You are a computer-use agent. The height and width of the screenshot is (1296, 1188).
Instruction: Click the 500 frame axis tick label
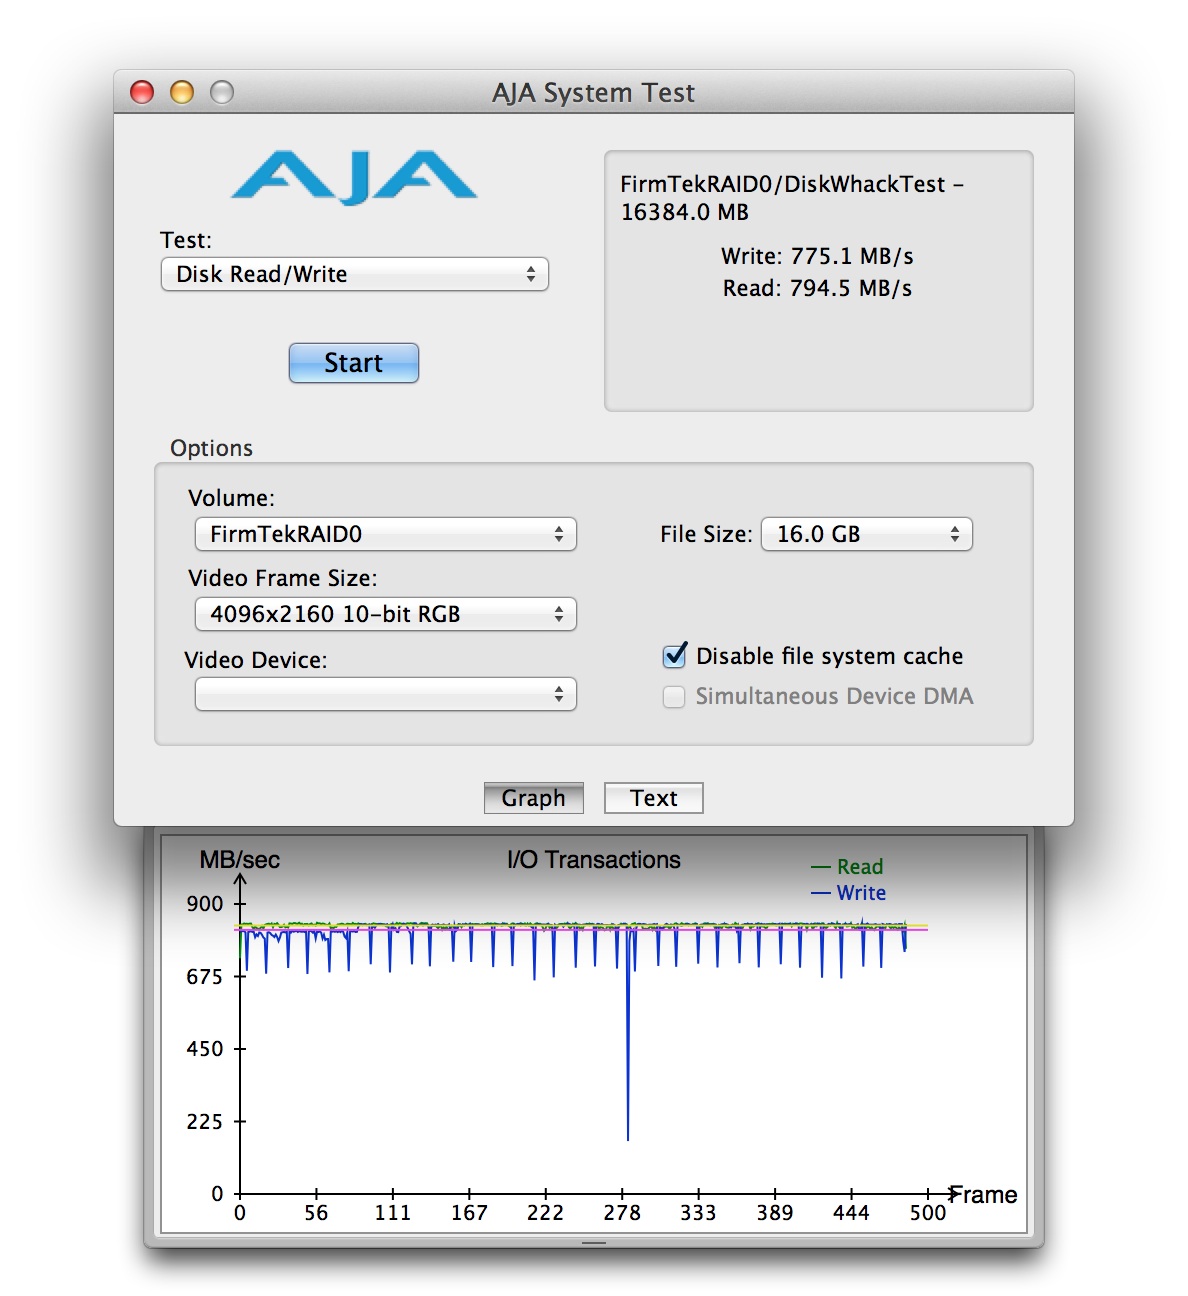click(928, 1213)
